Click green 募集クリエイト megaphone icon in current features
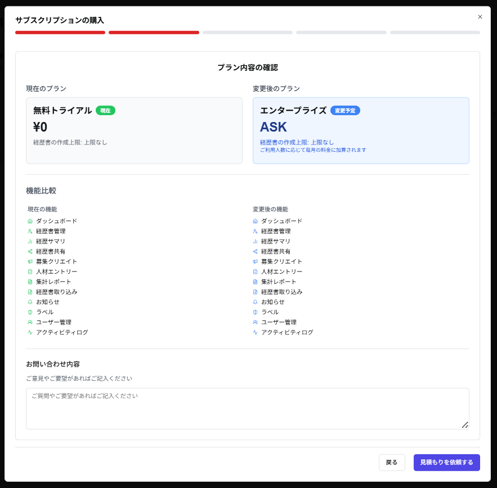Screen dimensions: 497x488 click(30, 261)
